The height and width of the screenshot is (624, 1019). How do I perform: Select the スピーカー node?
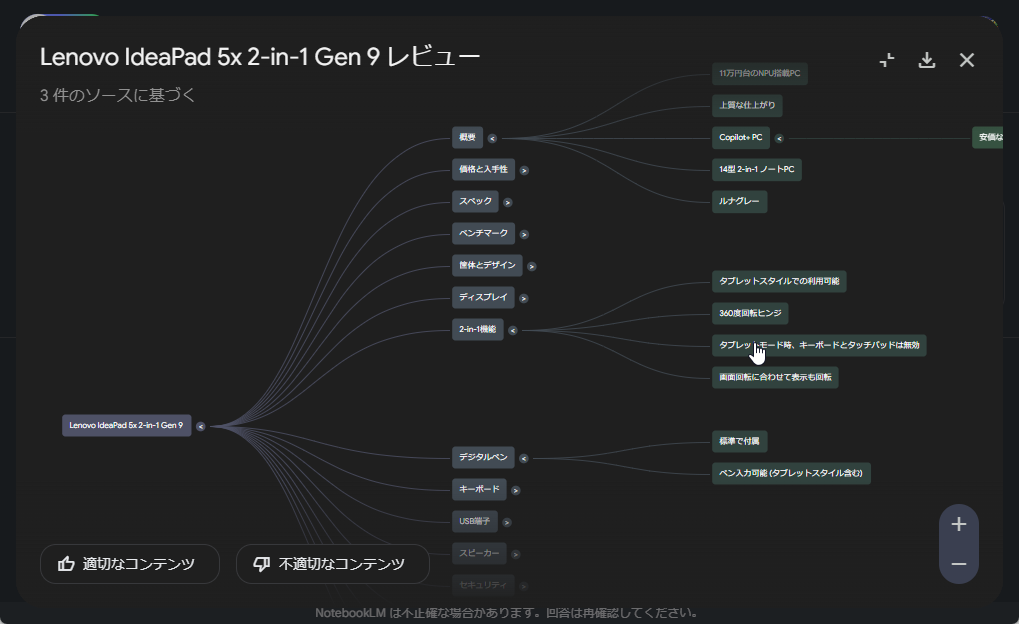479,553
